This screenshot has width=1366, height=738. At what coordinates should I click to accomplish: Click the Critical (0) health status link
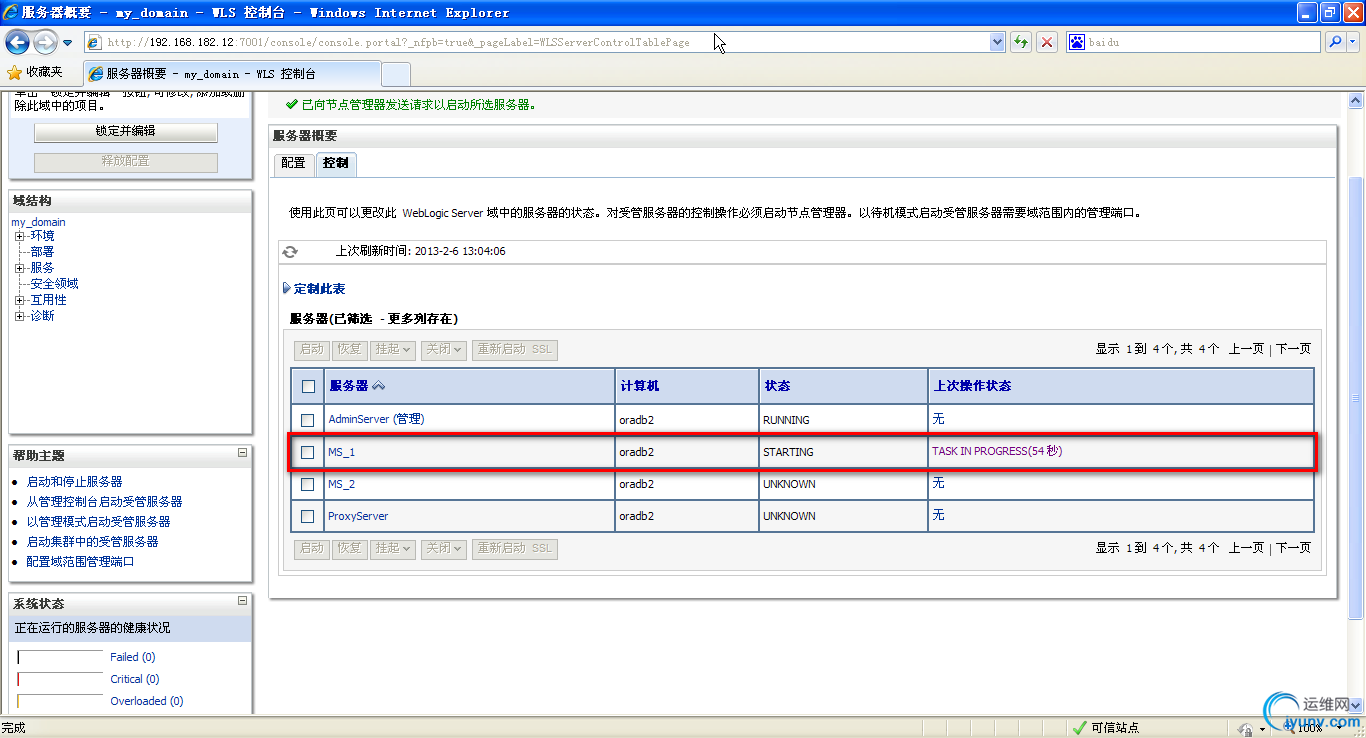pos(135,679)
